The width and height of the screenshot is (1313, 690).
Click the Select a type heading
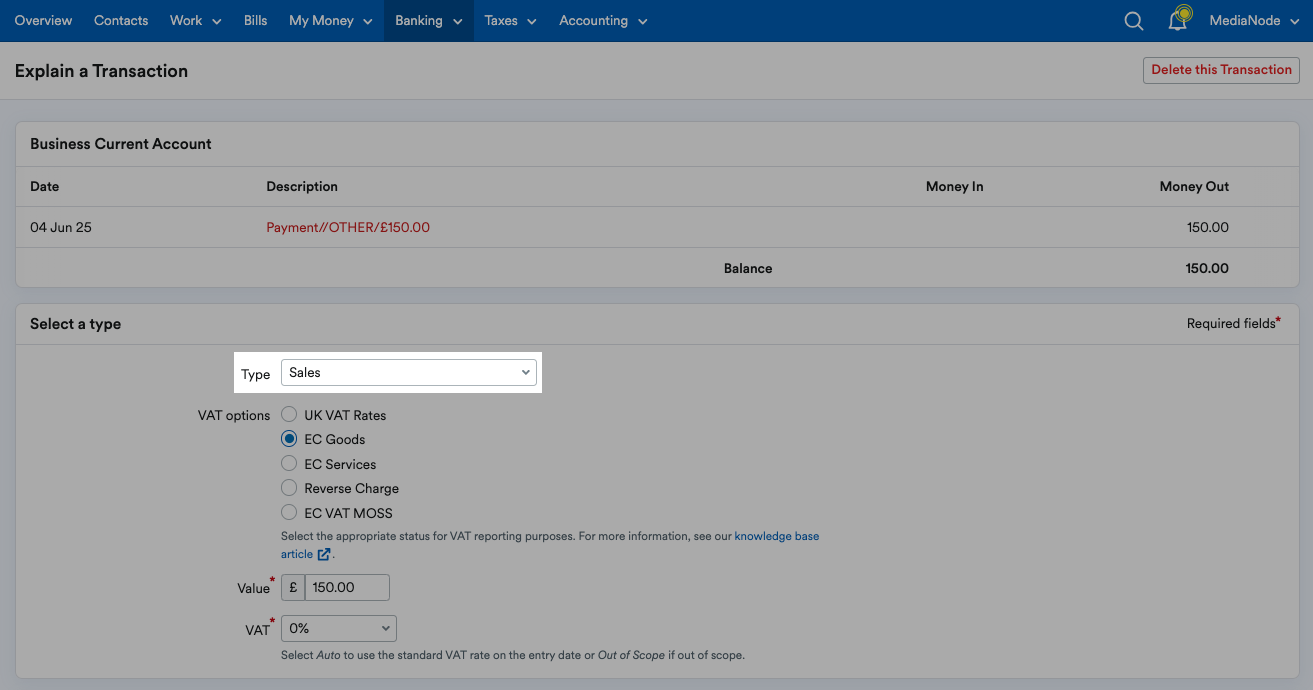pos(76,324)
